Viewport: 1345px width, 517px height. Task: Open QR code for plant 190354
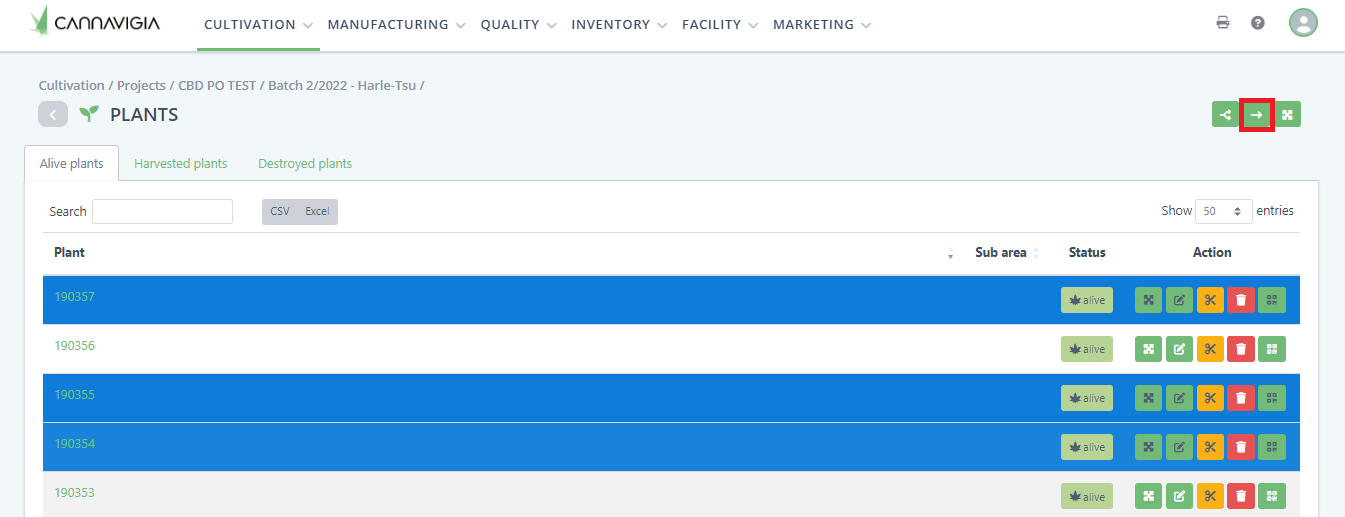[1272, 447]
